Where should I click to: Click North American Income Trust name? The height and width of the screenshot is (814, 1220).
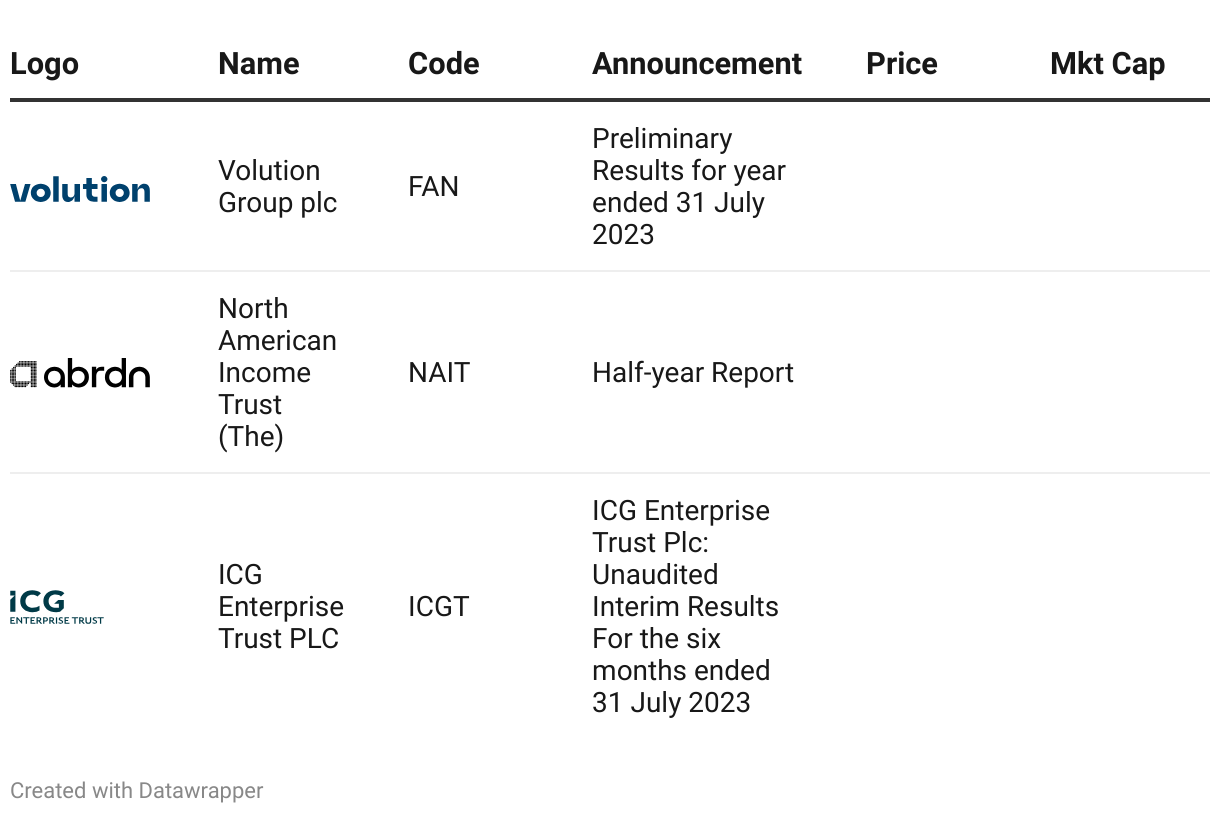coord(277,373)
